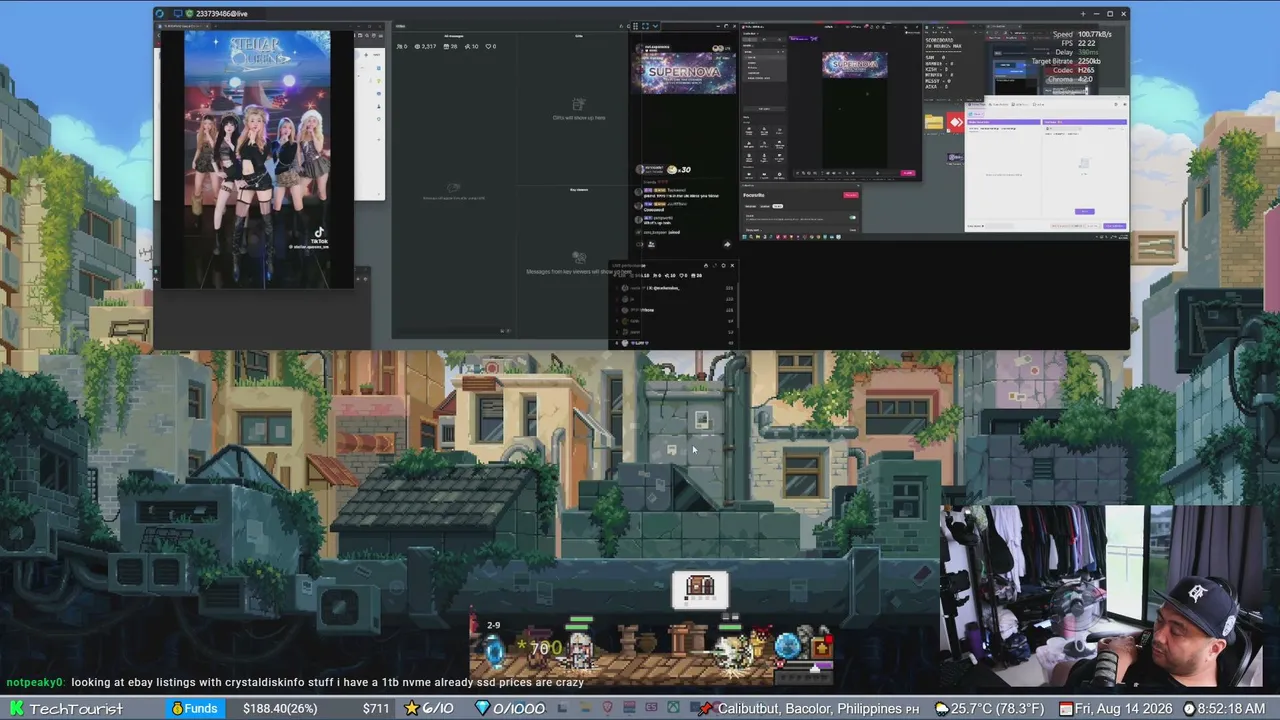1280x720 pixels.
Task: Click the remote desktop app icon in title bar
Action: click(160, 14)
